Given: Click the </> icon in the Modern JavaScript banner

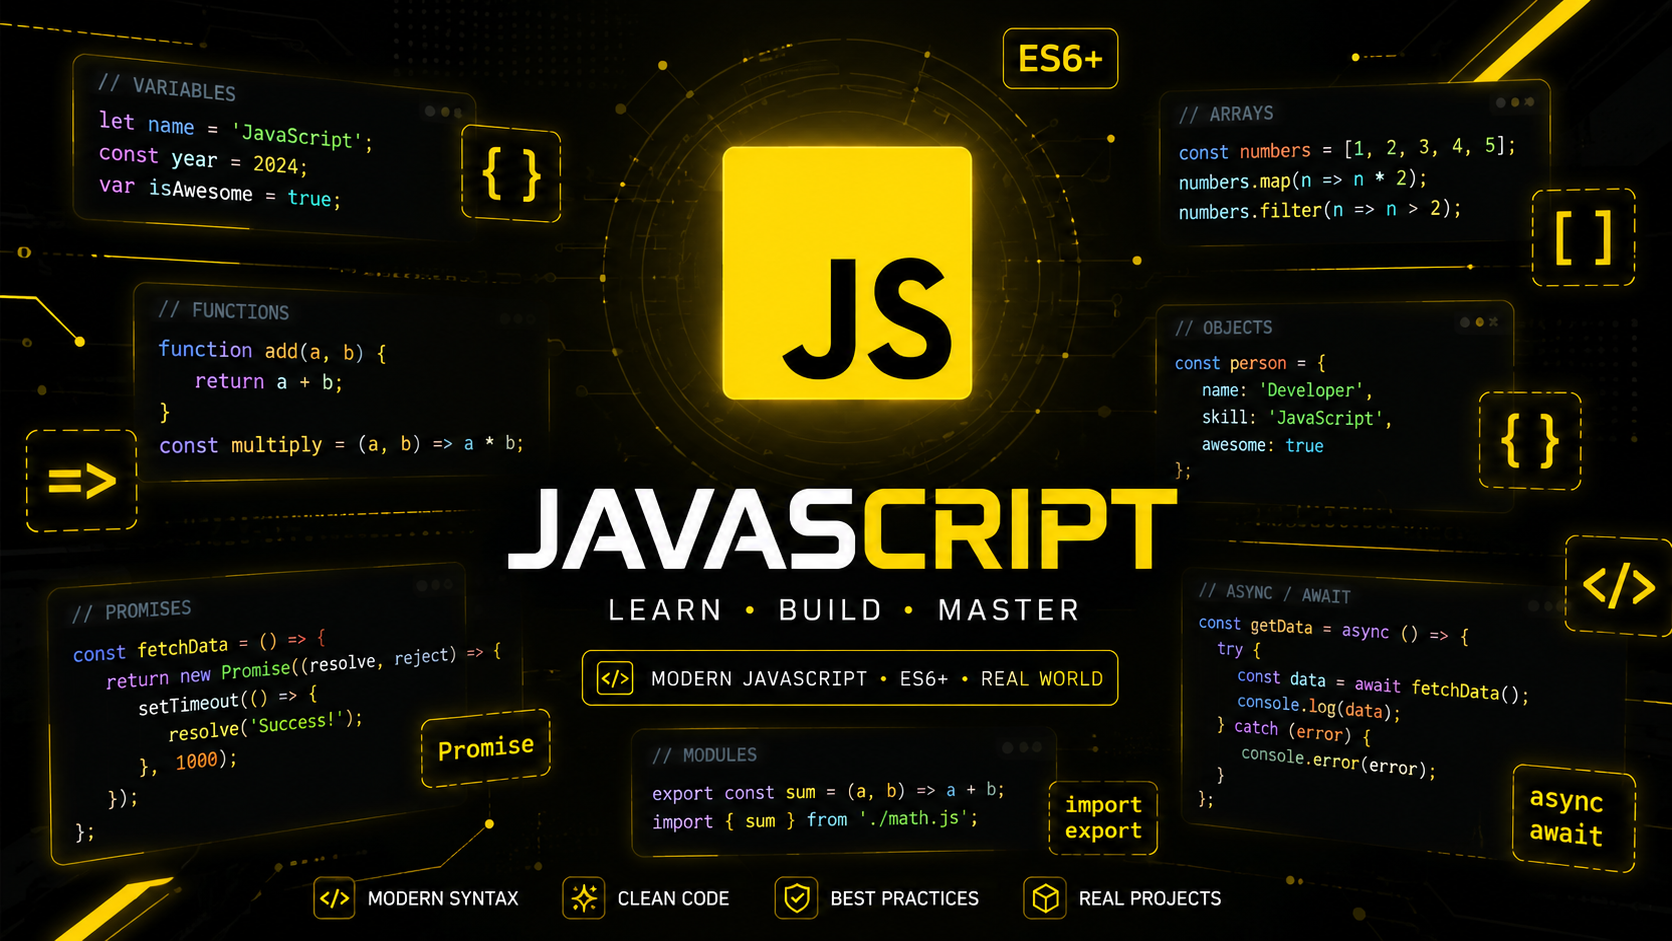Looking at the screenshot, I should 615,678.
